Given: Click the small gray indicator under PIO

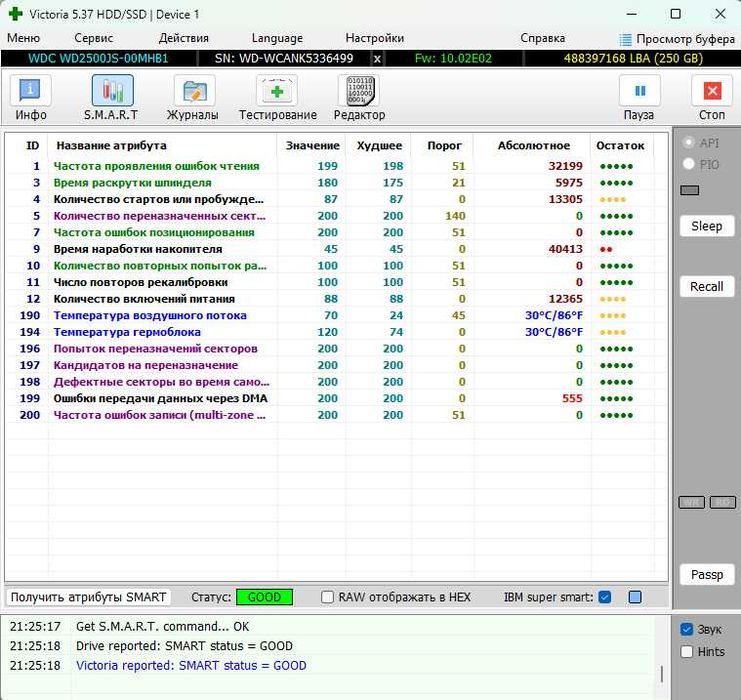Looking at the screenshot, I should 689,190.
